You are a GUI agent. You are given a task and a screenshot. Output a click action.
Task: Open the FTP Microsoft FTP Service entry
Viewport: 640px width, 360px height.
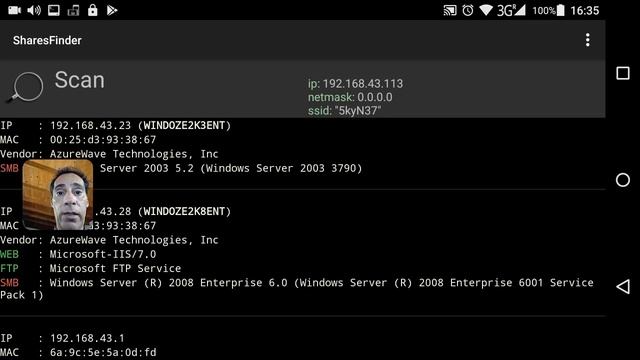[91, 269]
